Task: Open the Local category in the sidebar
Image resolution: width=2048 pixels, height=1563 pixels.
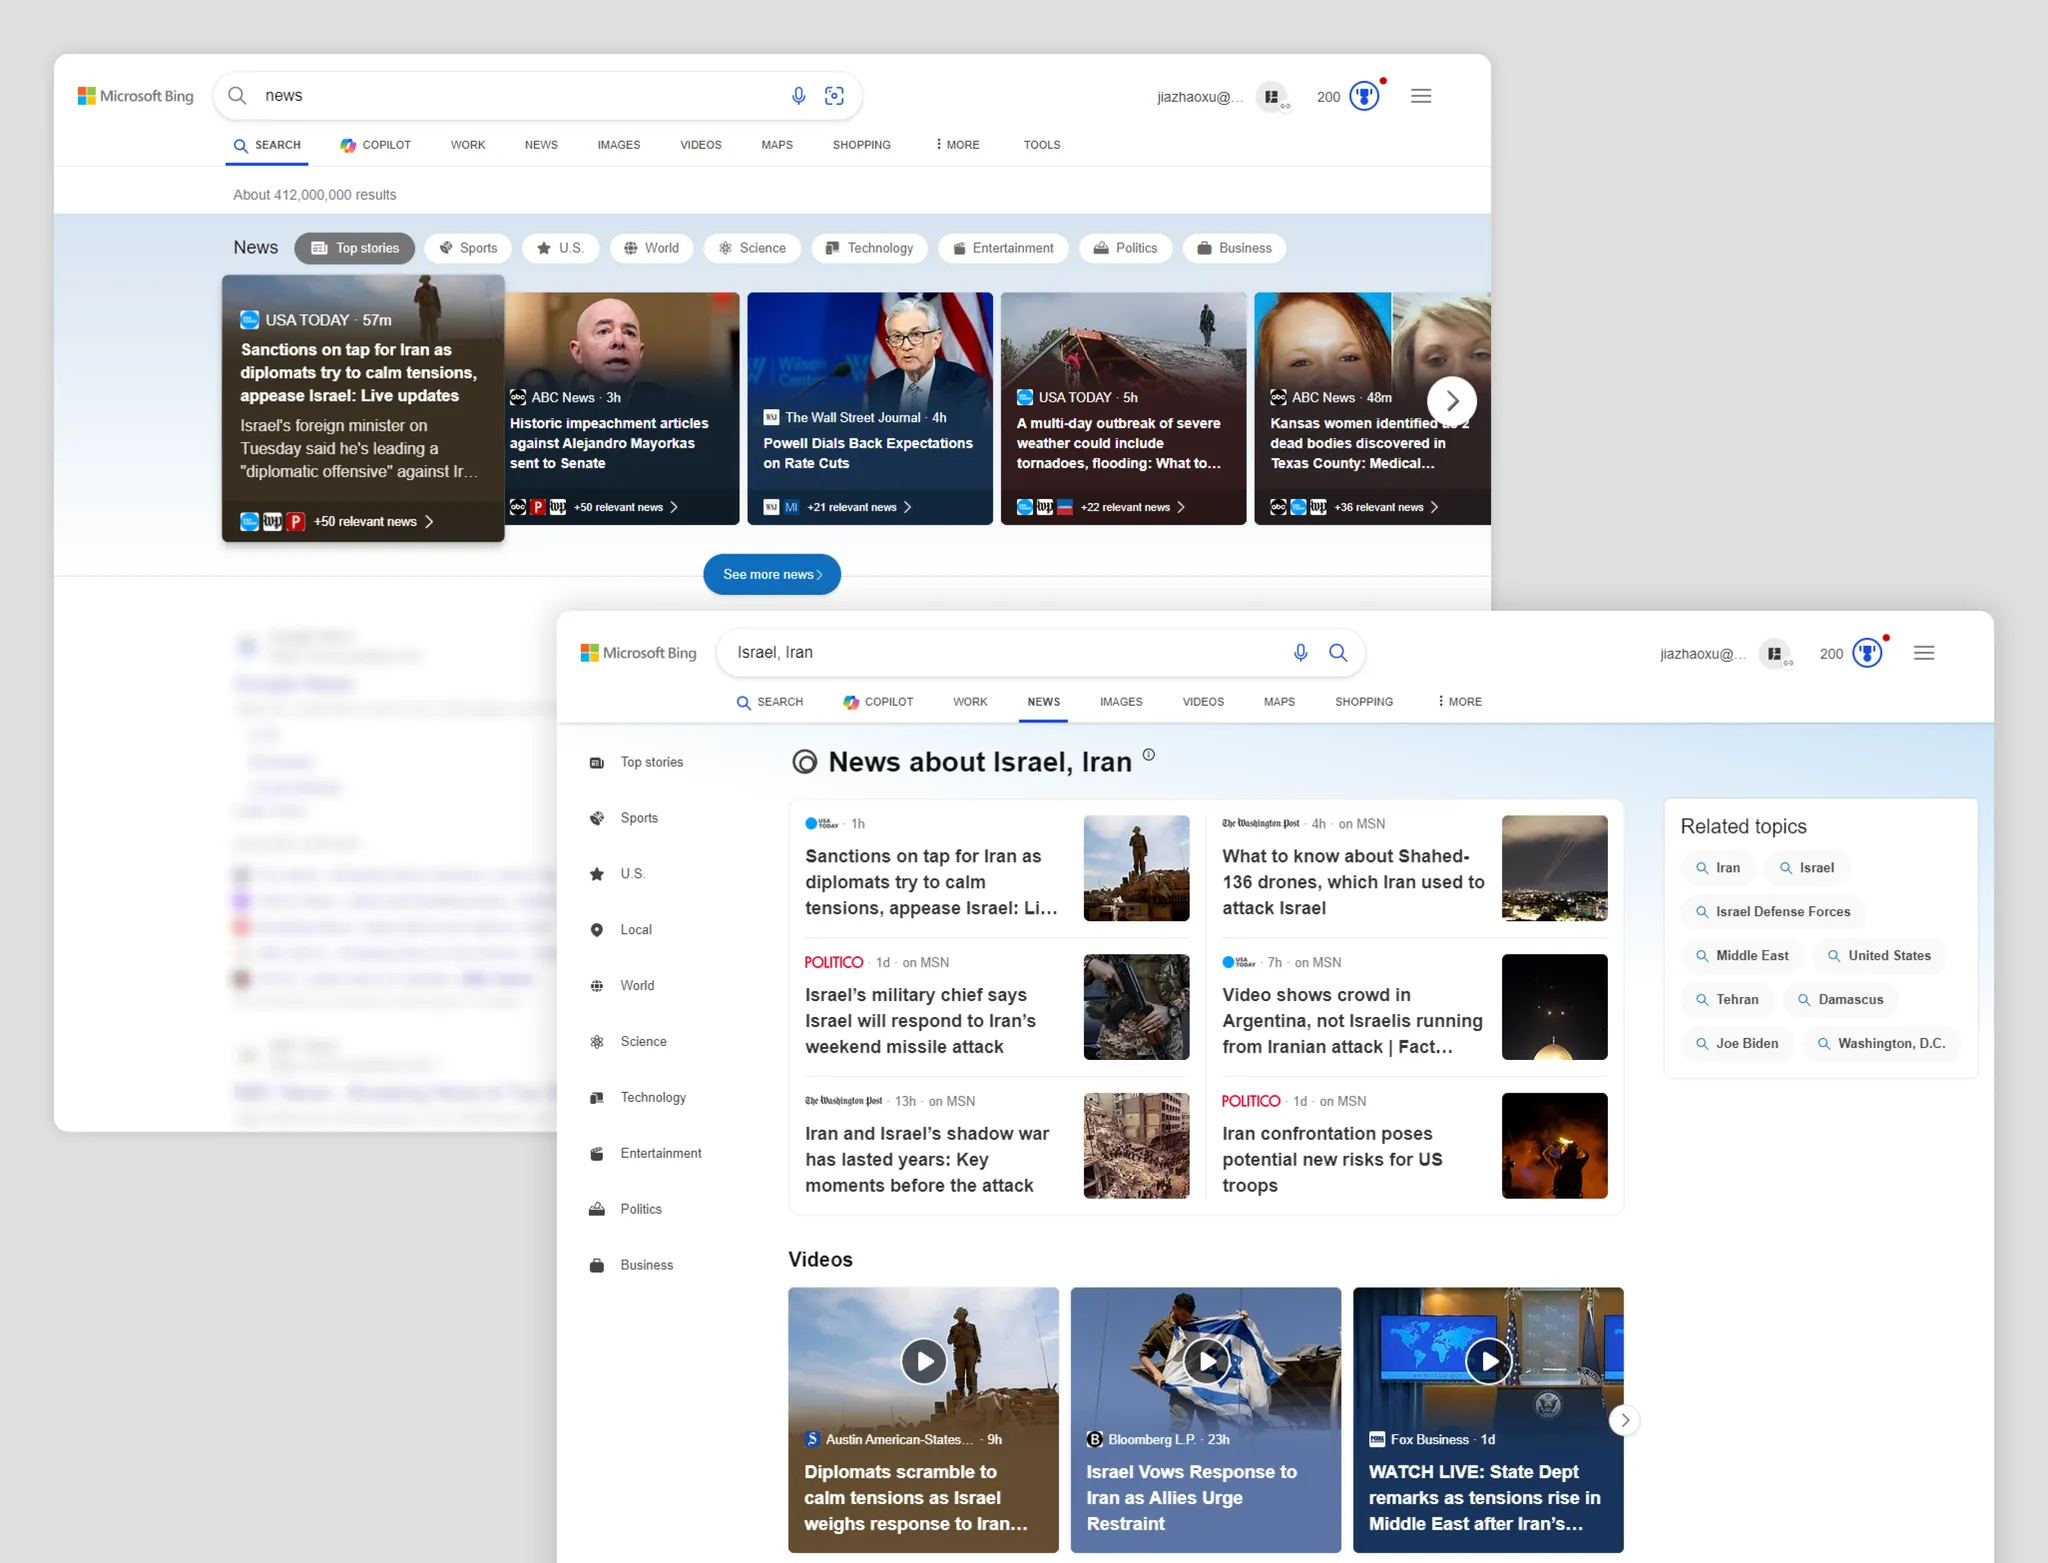Action: click(635, 930)
